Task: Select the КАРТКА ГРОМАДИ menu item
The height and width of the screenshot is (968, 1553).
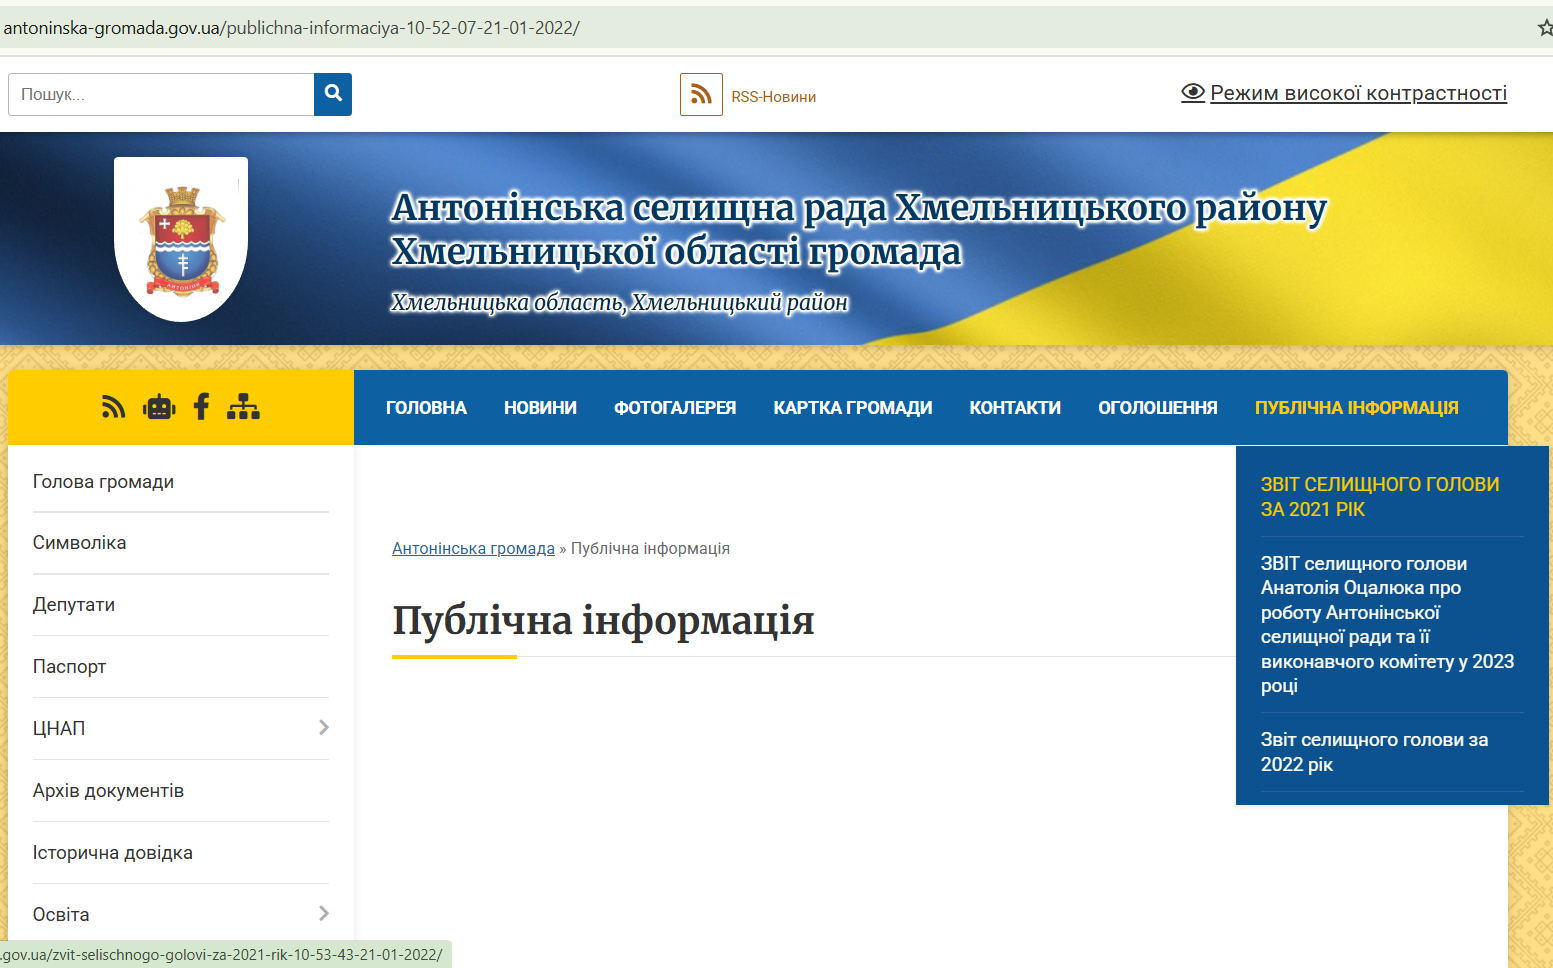Action: tap(852, 408)
